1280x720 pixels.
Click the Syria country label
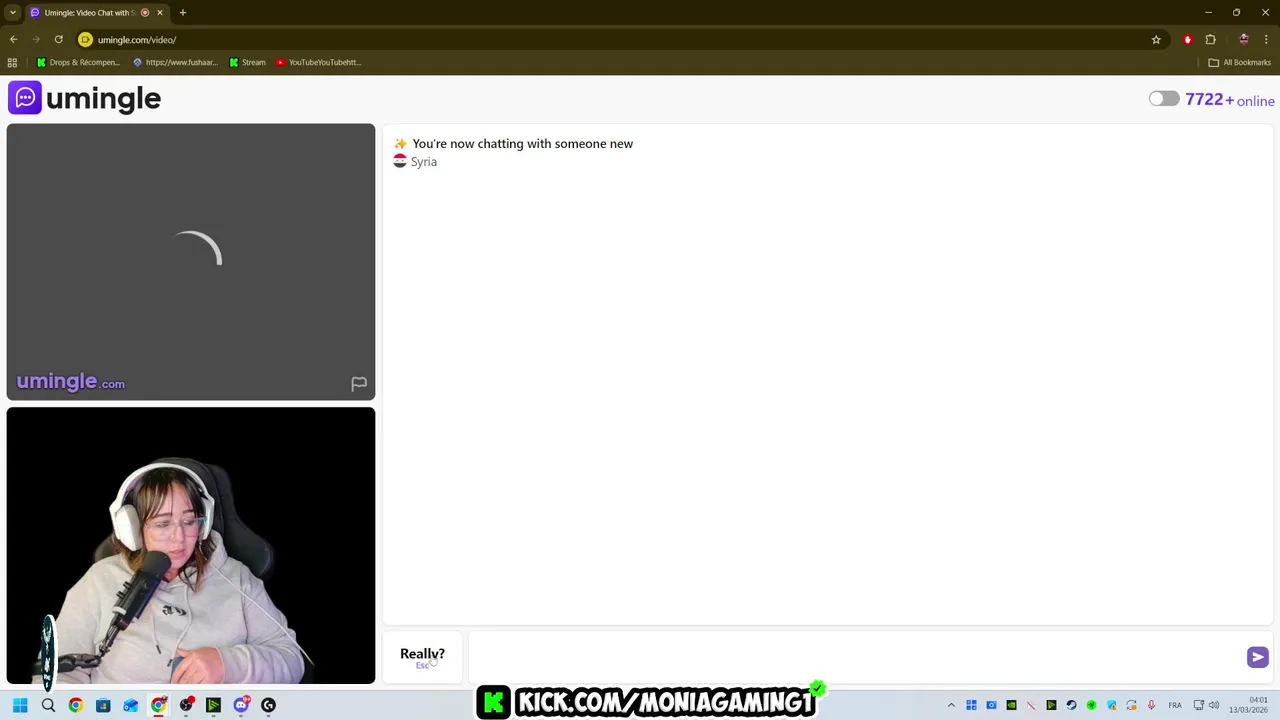click(x=423, y=162)
